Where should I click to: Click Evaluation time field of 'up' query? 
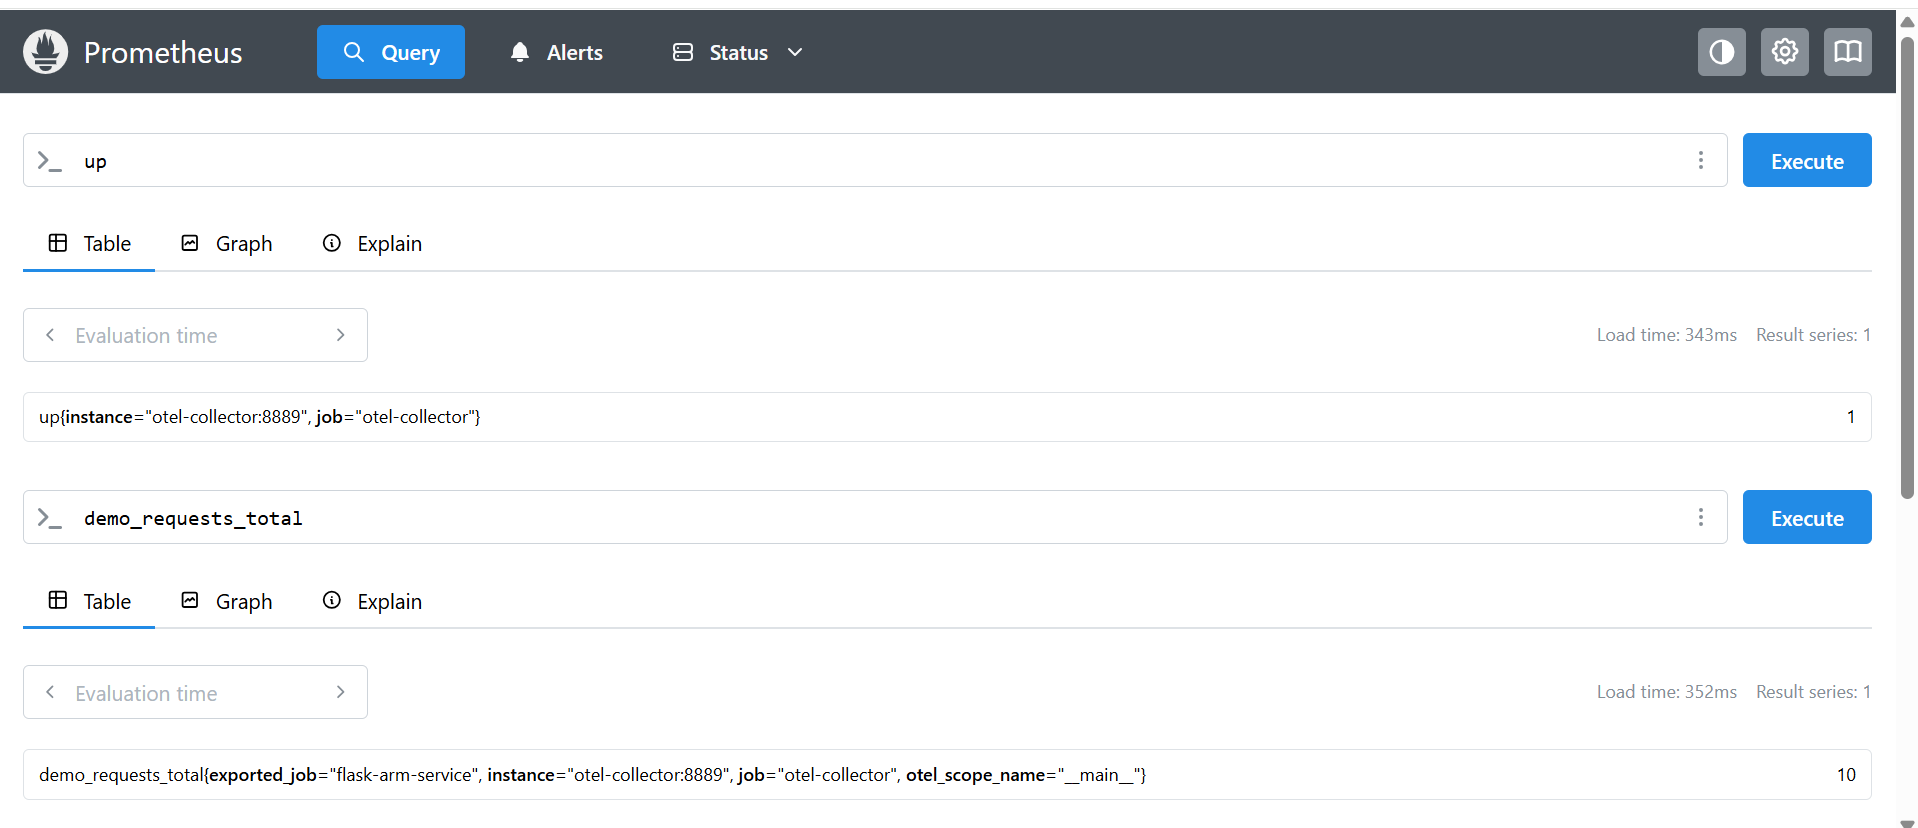[195, 335]
